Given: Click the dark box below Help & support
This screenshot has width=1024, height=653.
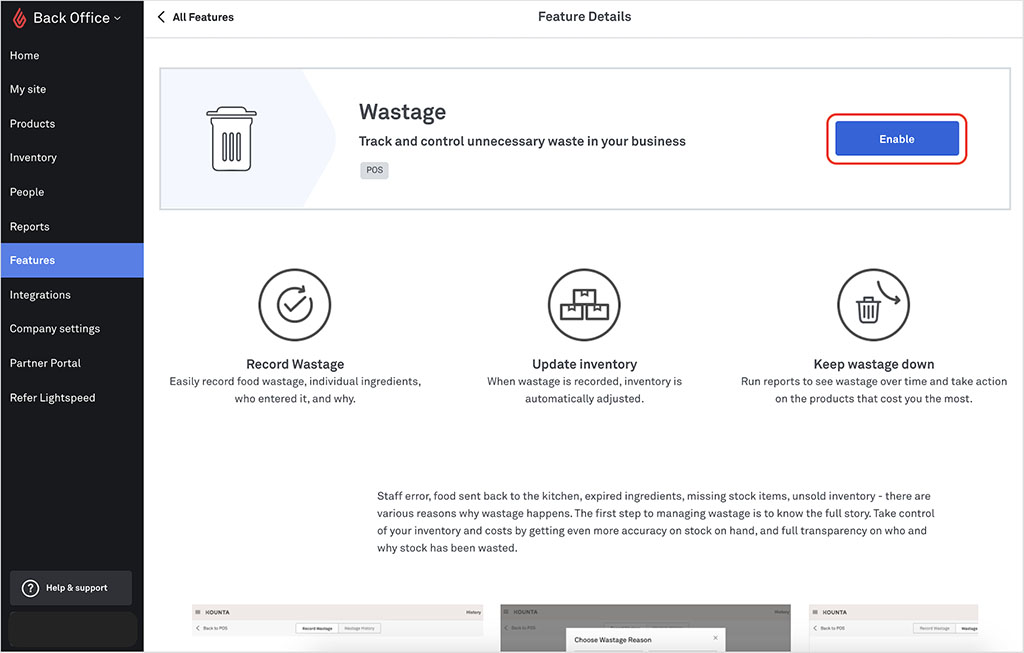Looking at the screenshot, I should (x=73, y=629).
